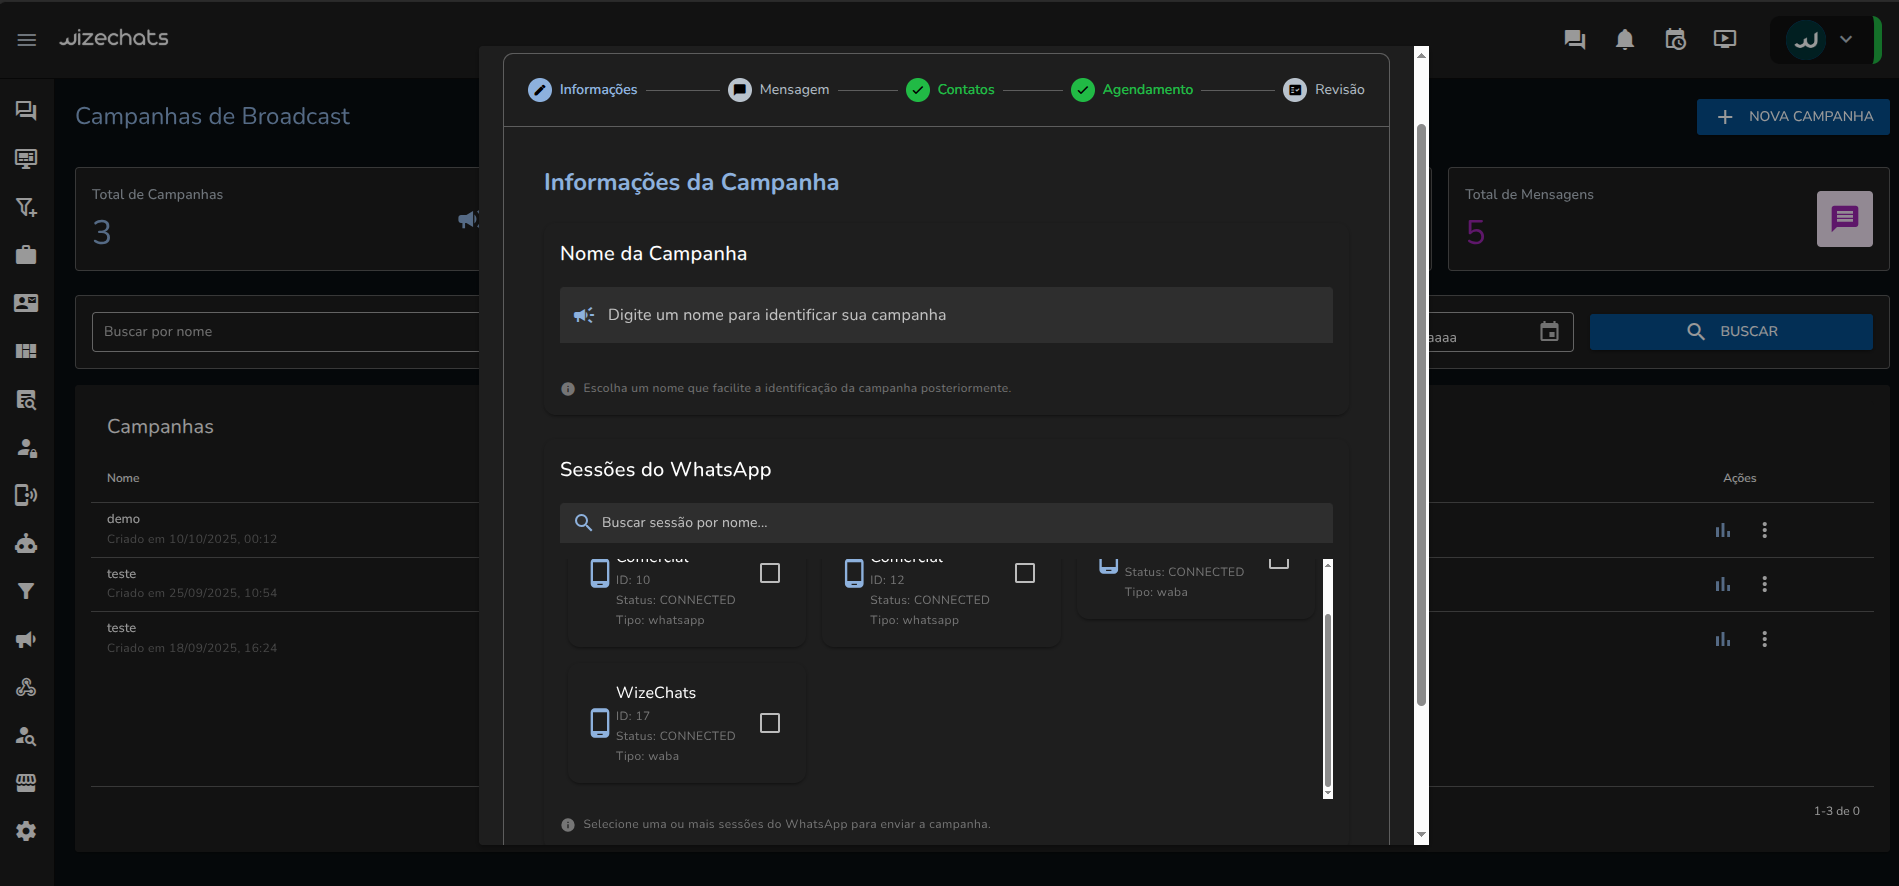Screen dimensions: 1899x886
Task: Go to the Agendamento step
Action: coord(1132,90)
